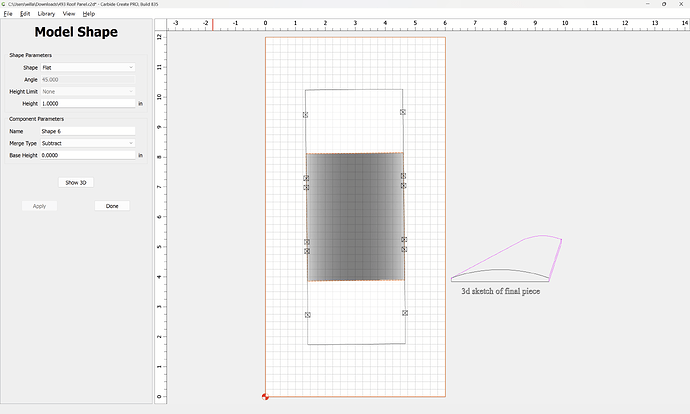Open the Merge Type dropdown
Viewport: 690px width, 414px height.
(x=87, y=143)
